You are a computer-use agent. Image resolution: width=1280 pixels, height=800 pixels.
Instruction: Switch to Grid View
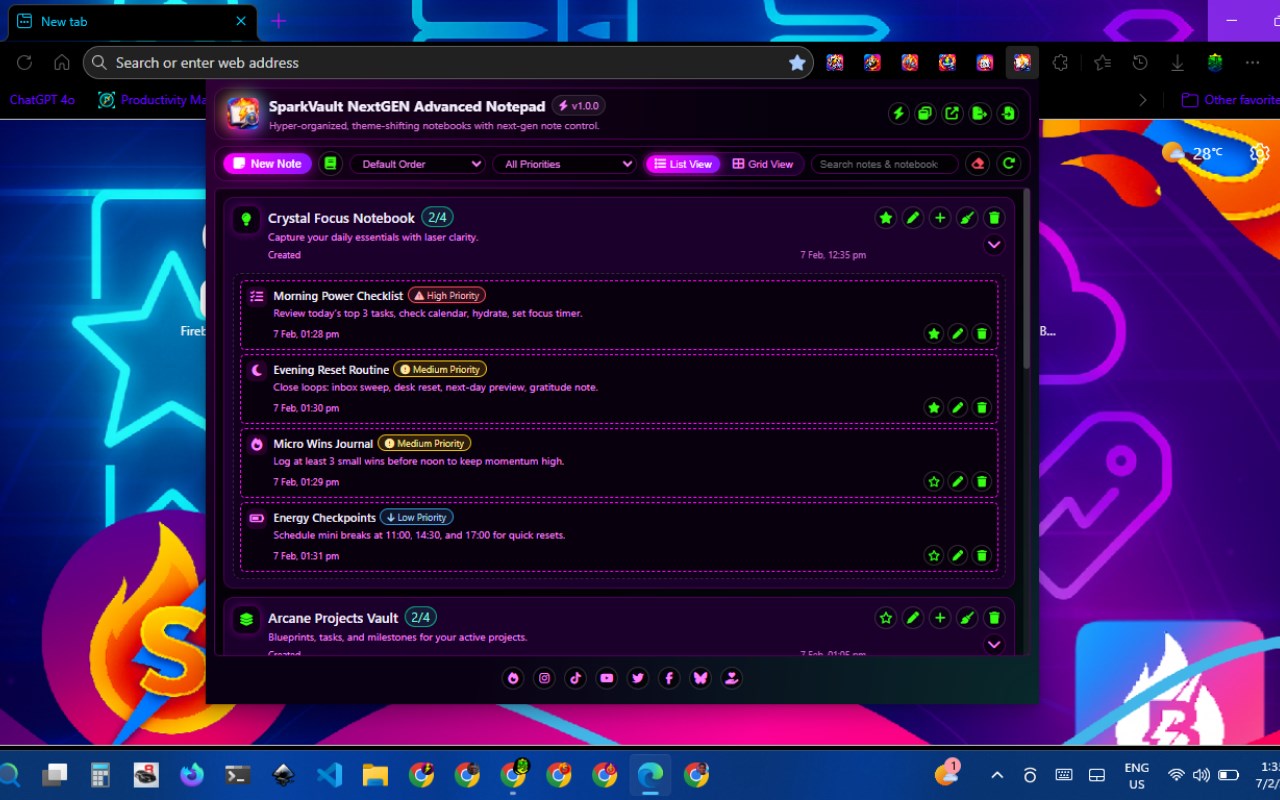tap(763, 164)
